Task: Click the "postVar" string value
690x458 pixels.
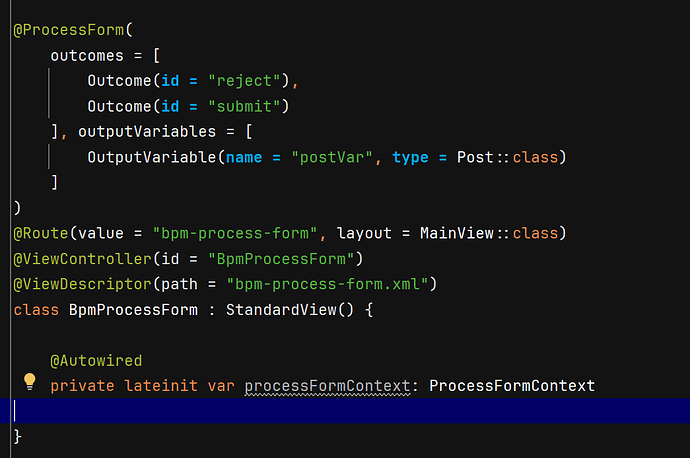Action: point(332,158)
